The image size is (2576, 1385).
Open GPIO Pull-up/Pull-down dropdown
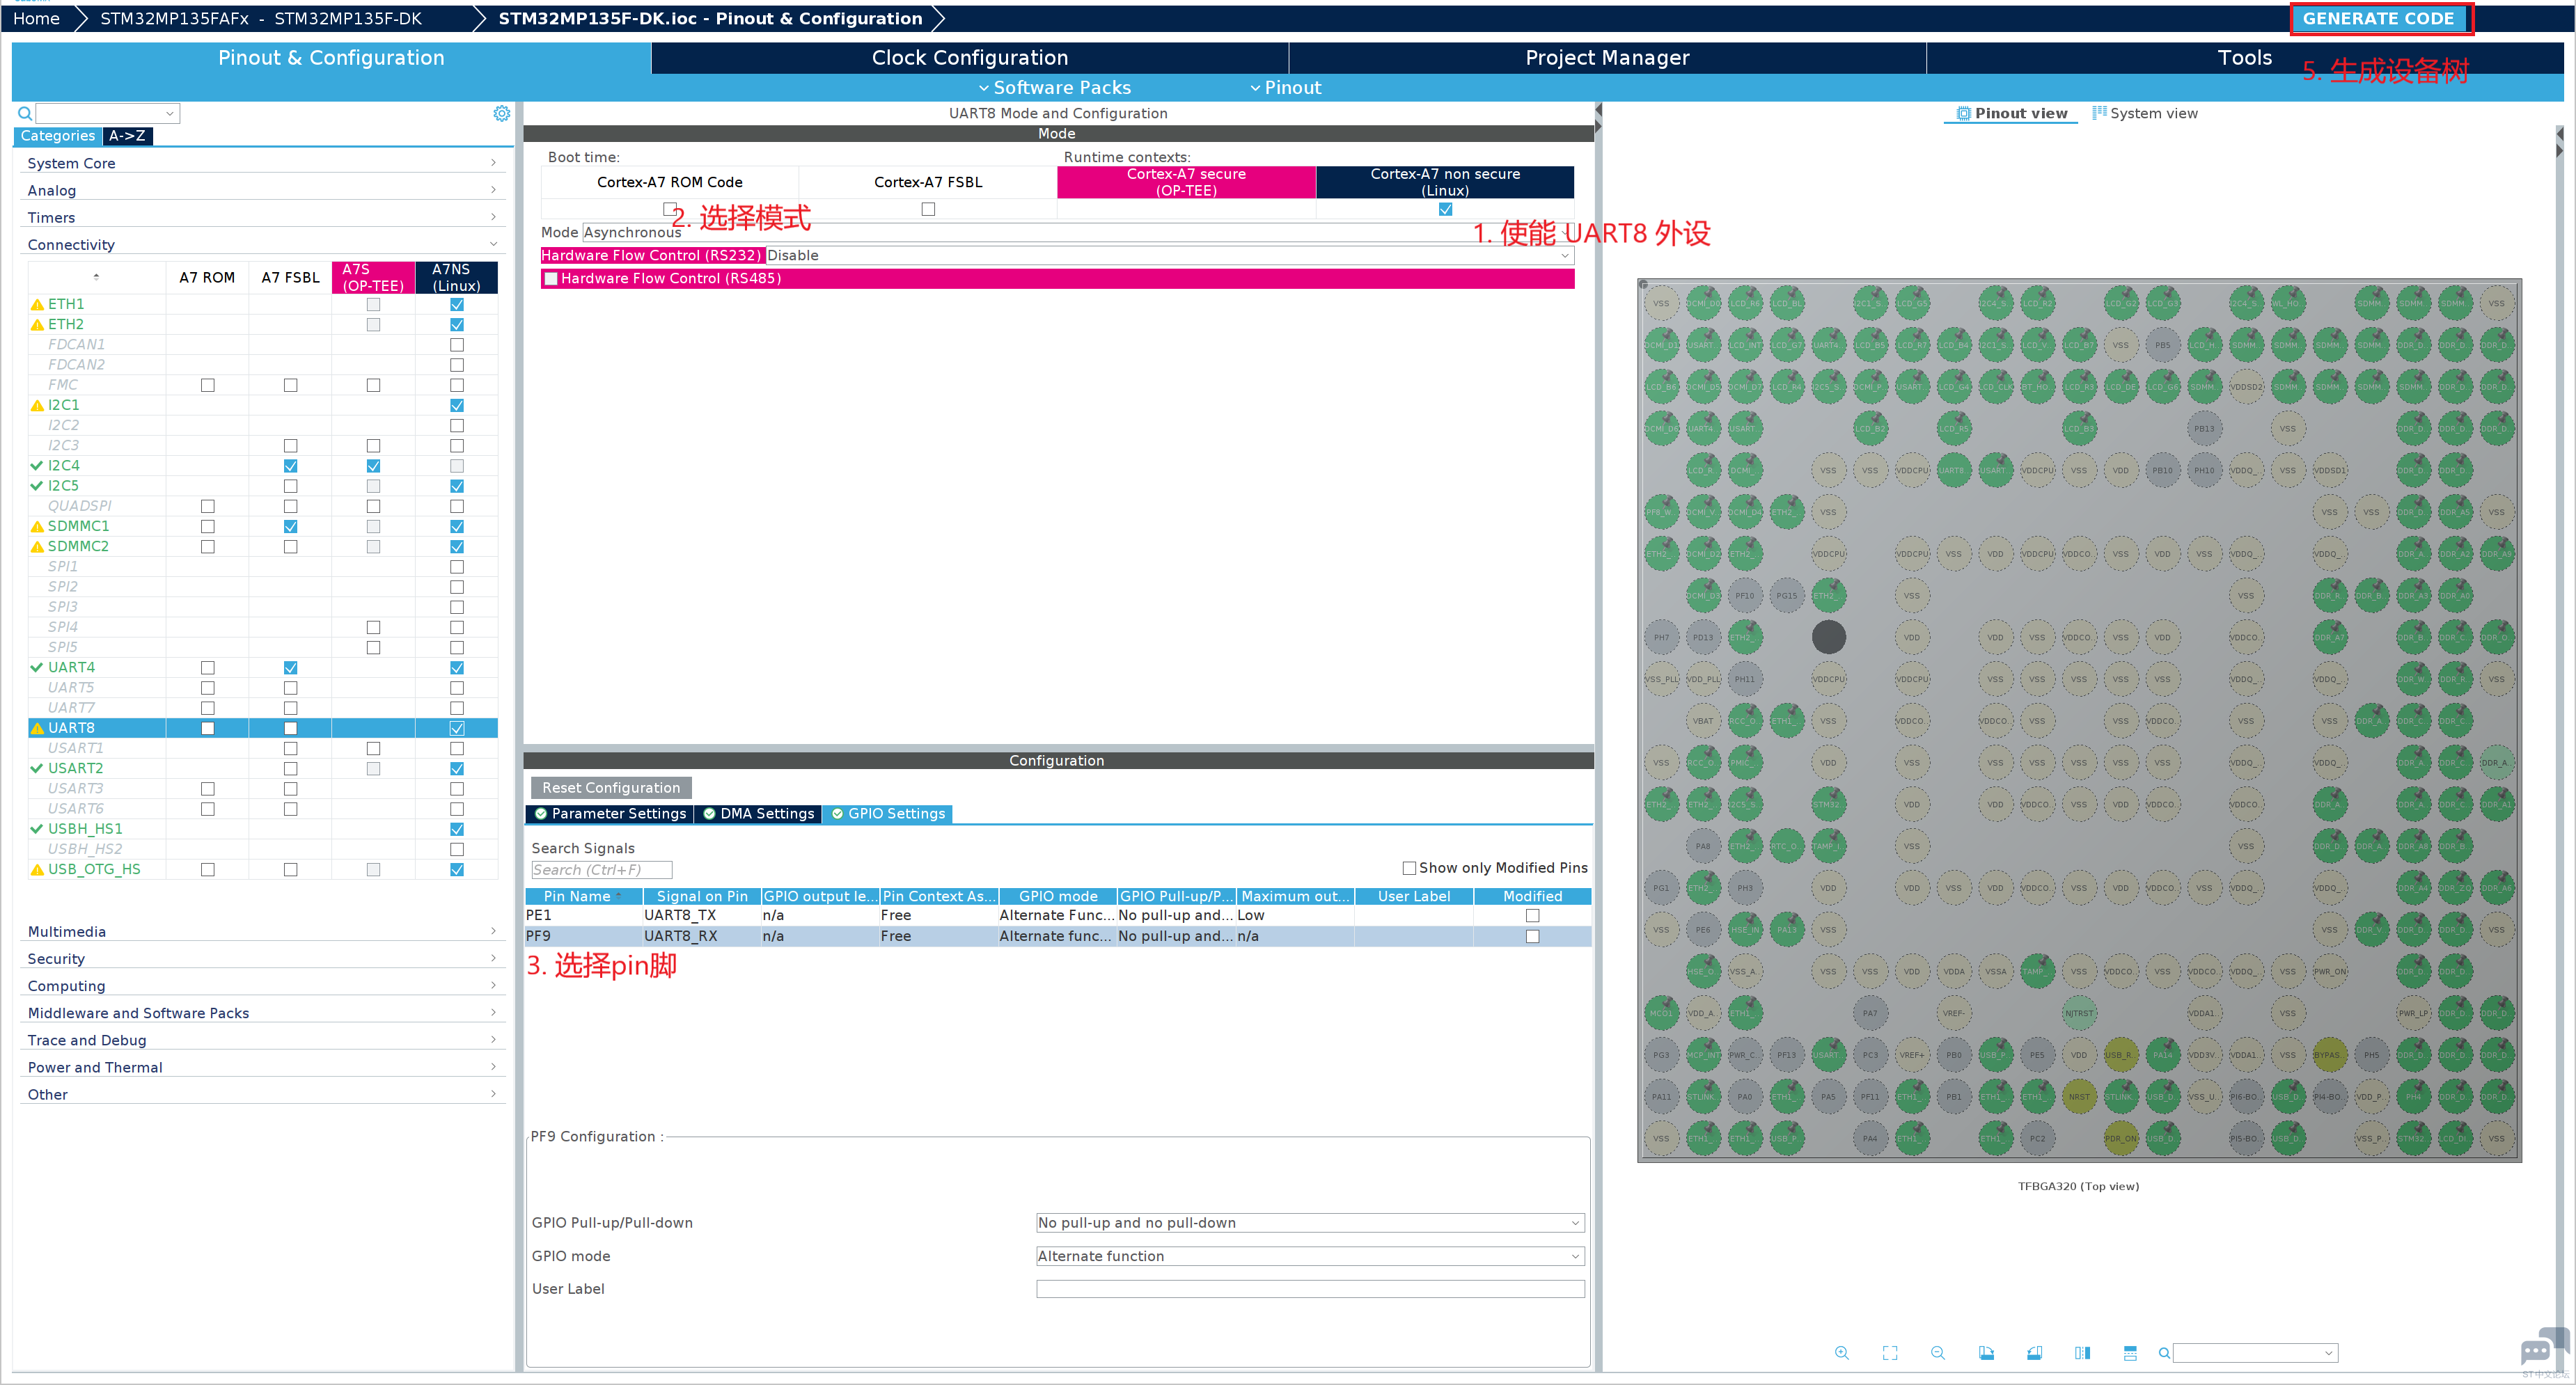[x=1310, y=1222]
